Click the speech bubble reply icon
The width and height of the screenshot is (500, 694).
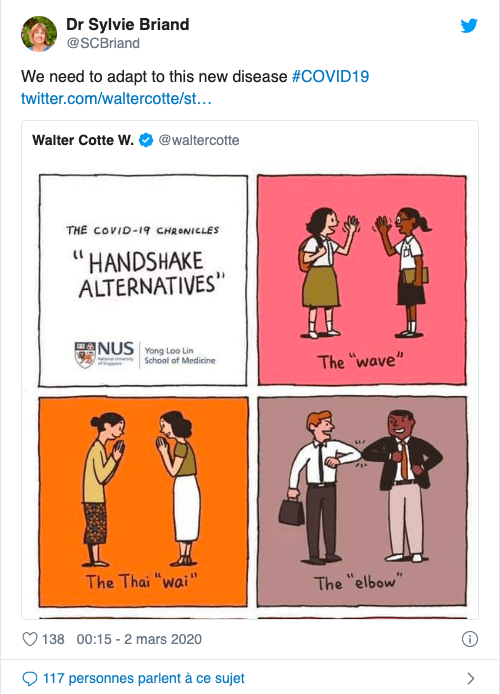(30, 678)
